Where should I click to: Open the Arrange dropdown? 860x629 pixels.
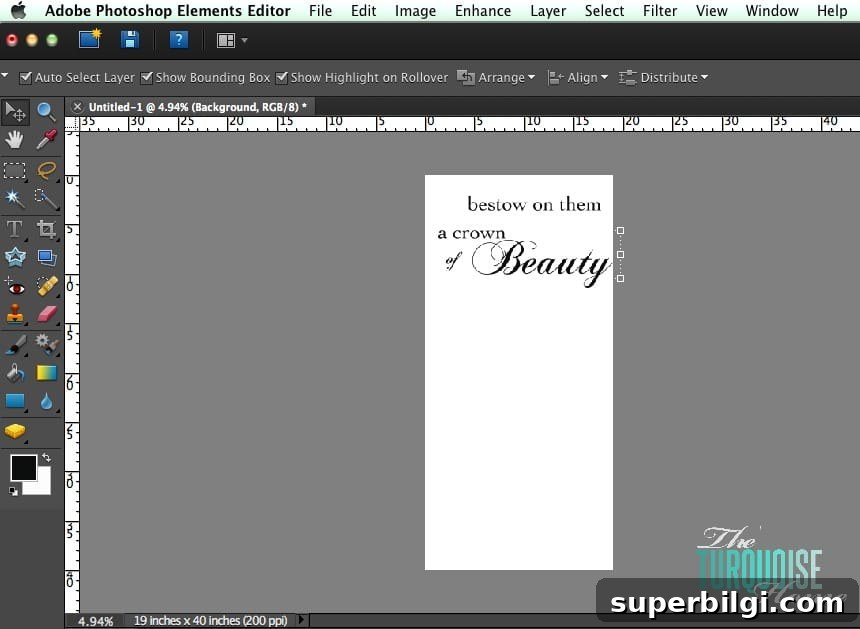coord(496,77)
